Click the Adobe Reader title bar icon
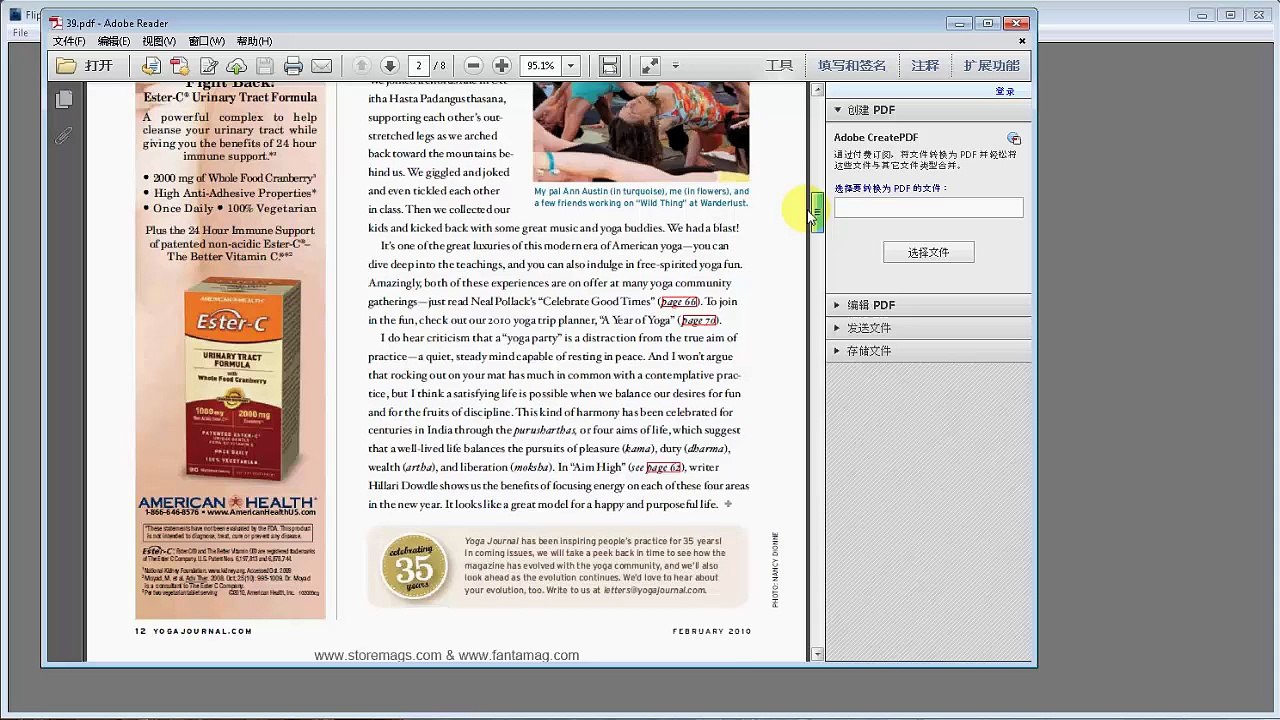Screen dimensions: 1280x720 click(x=55, y=23)
